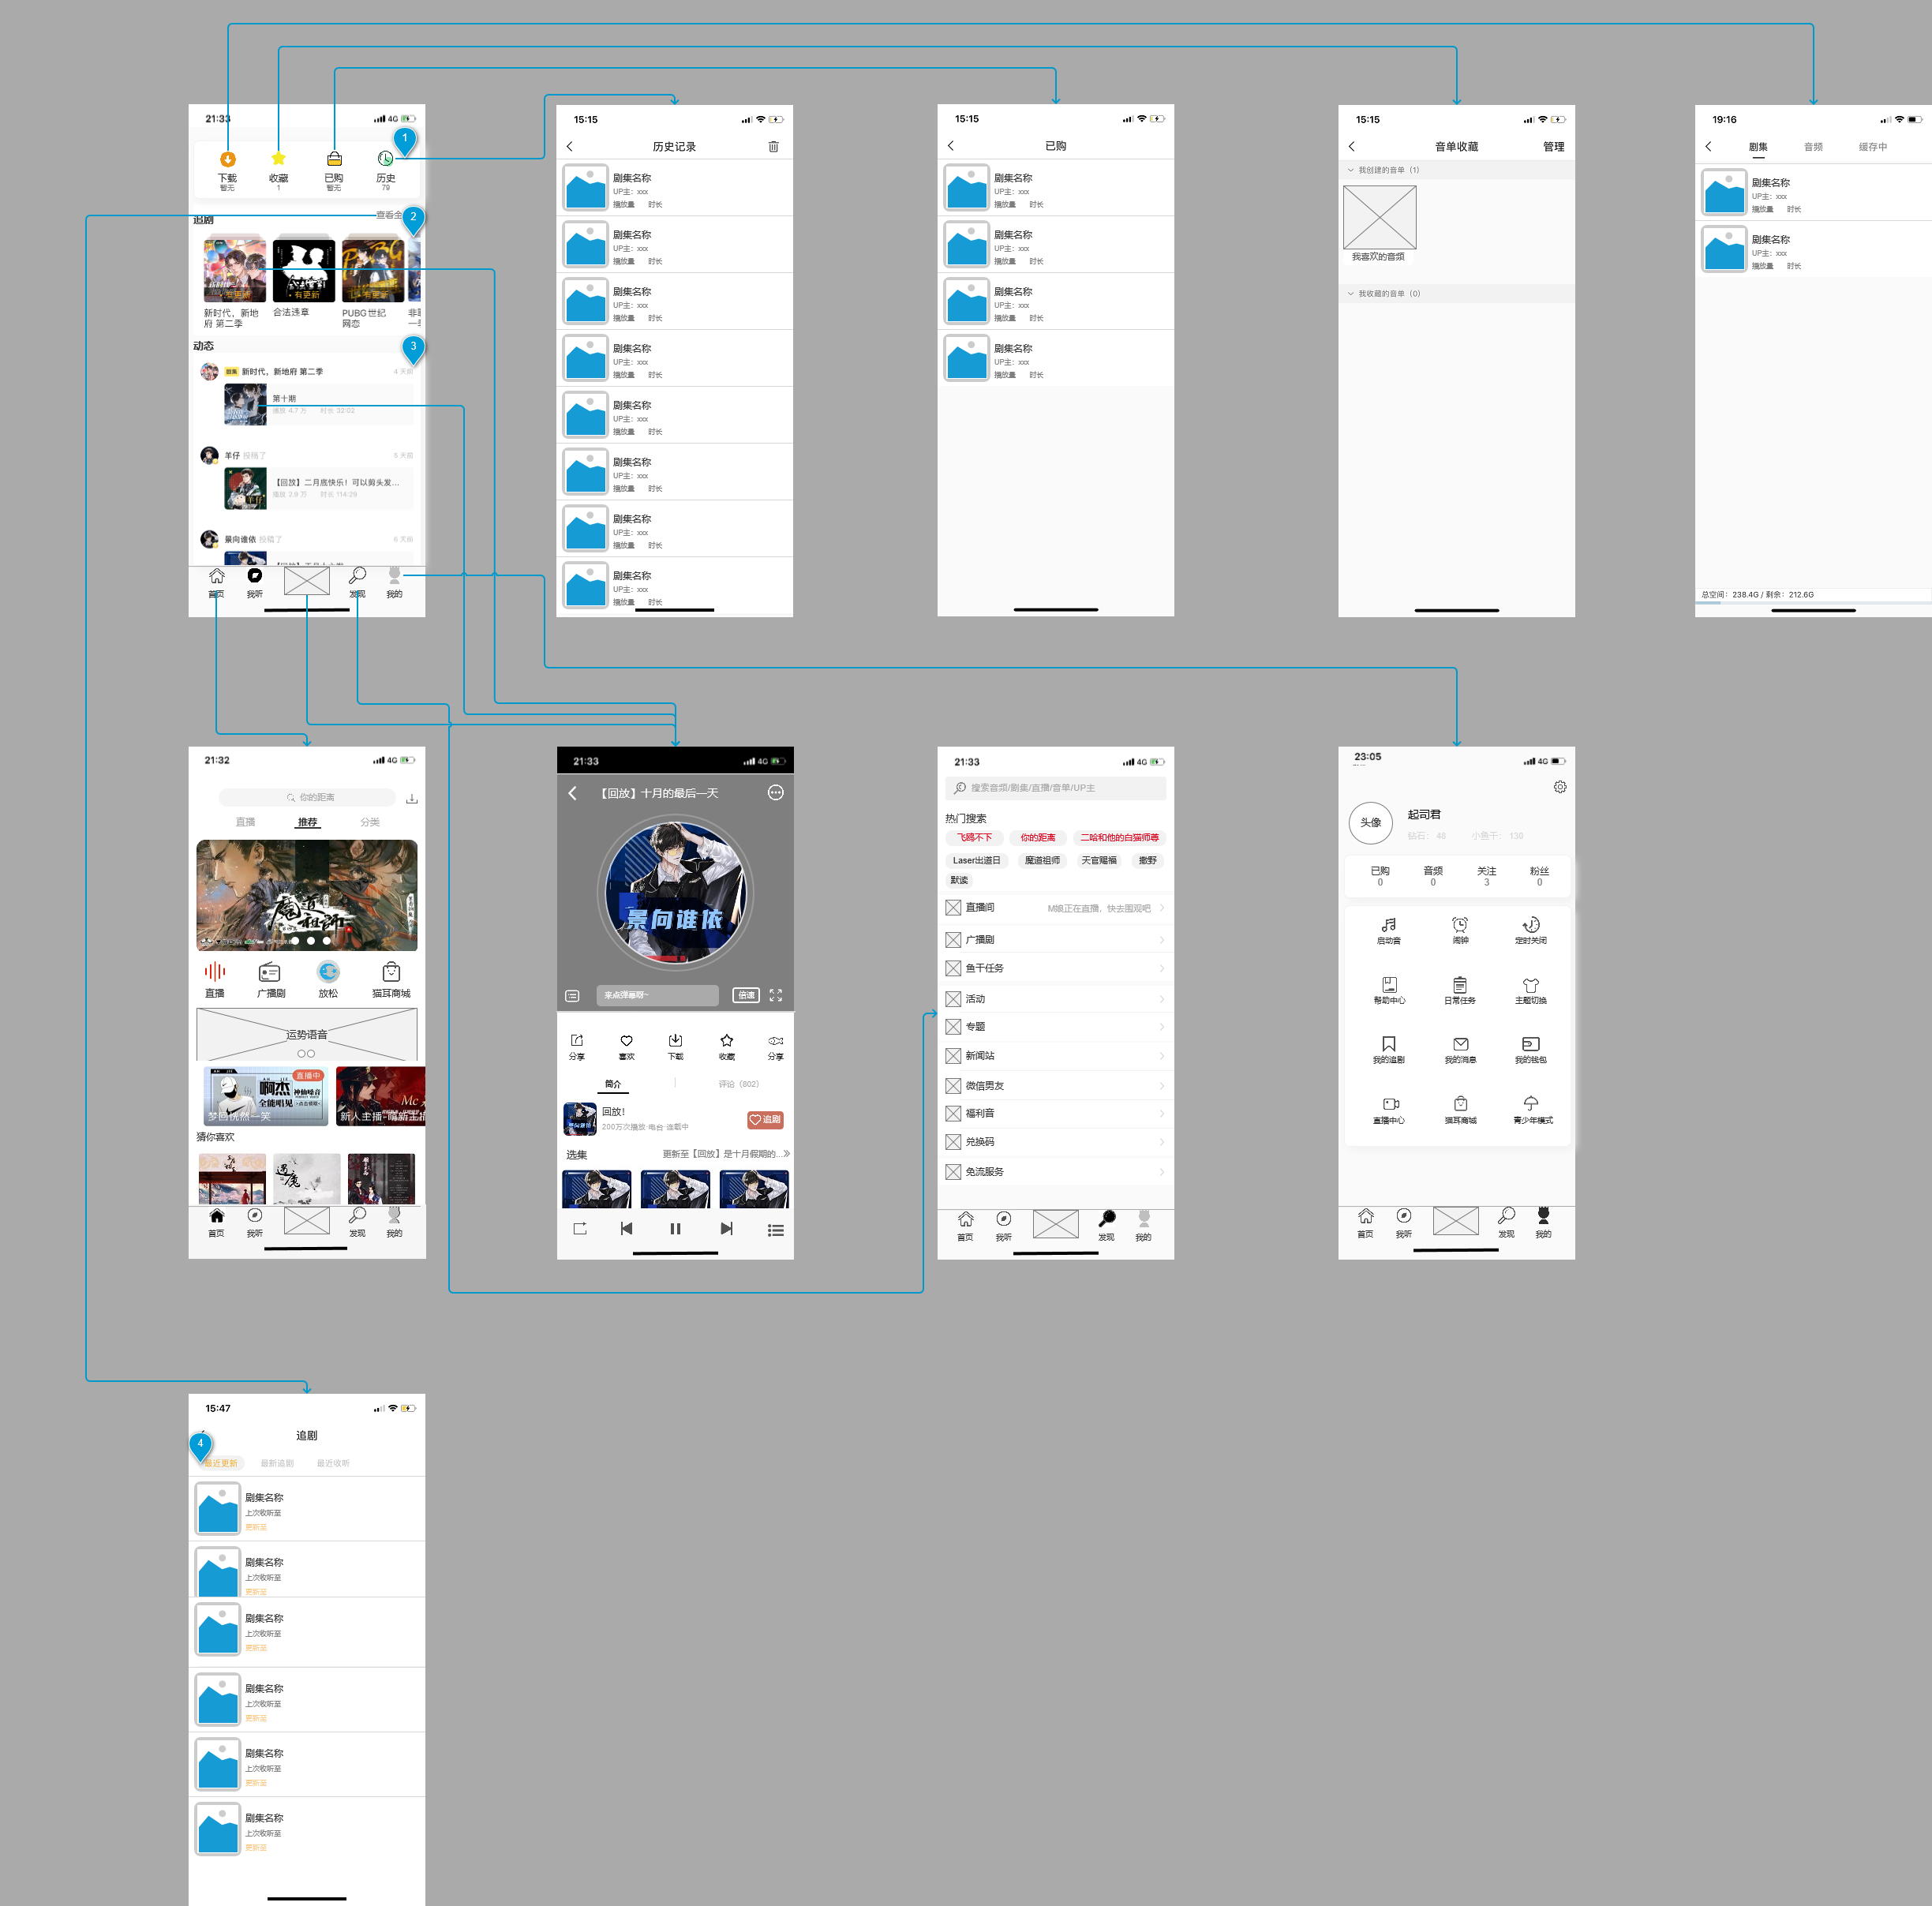Click 管理 on the 音单收藏 screen
1932x1906 pixels.
coord(1553,147)
